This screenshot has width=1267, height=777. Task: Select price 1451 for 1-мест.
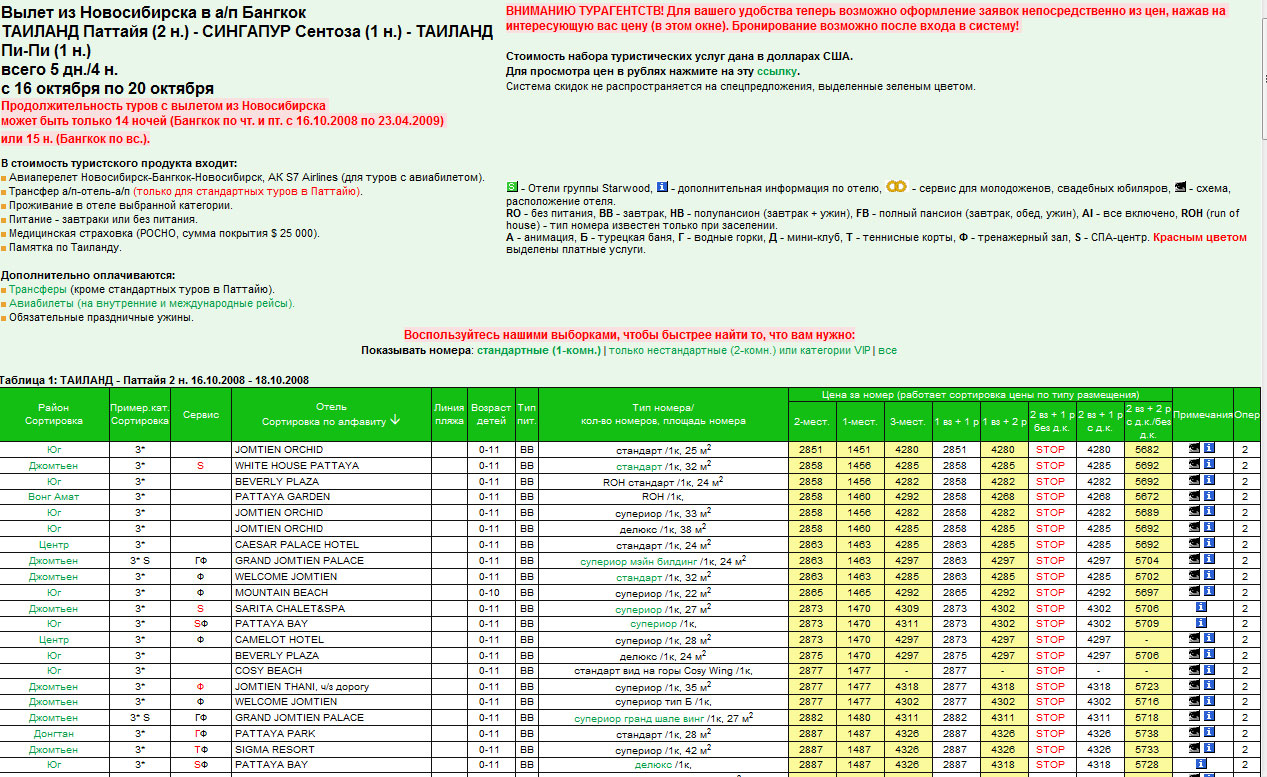point(859,449)
